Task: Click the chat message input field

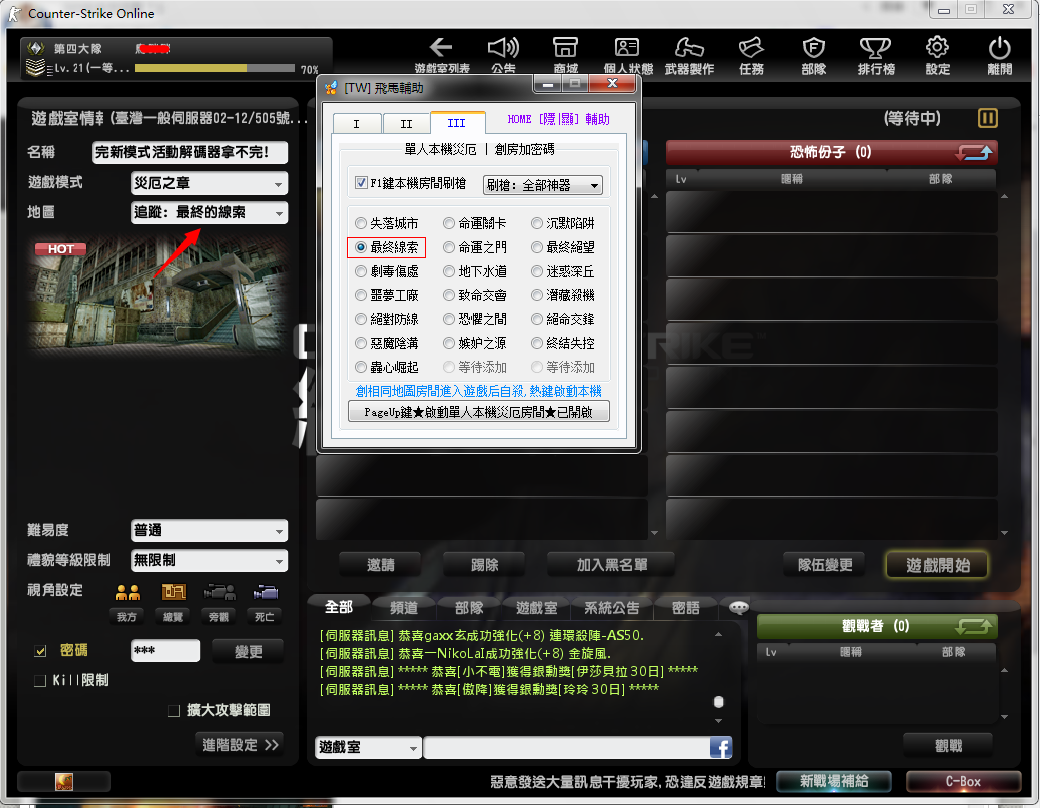Action: (565, 747)
